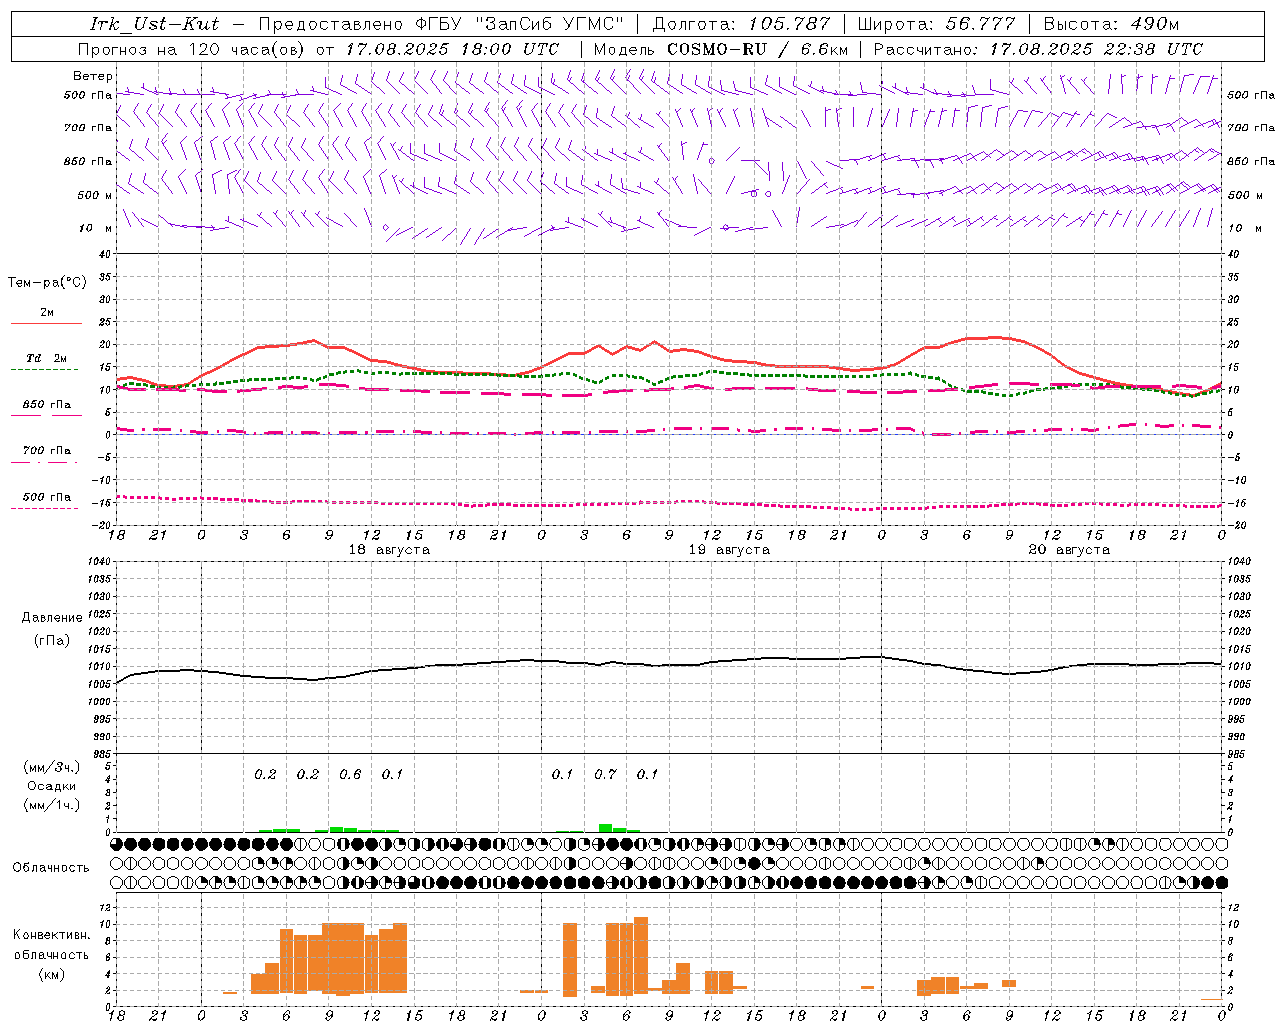1280x1024 pixels.
Task: Click the altitude text 'Высота: 490м'
Action: 1111,24
